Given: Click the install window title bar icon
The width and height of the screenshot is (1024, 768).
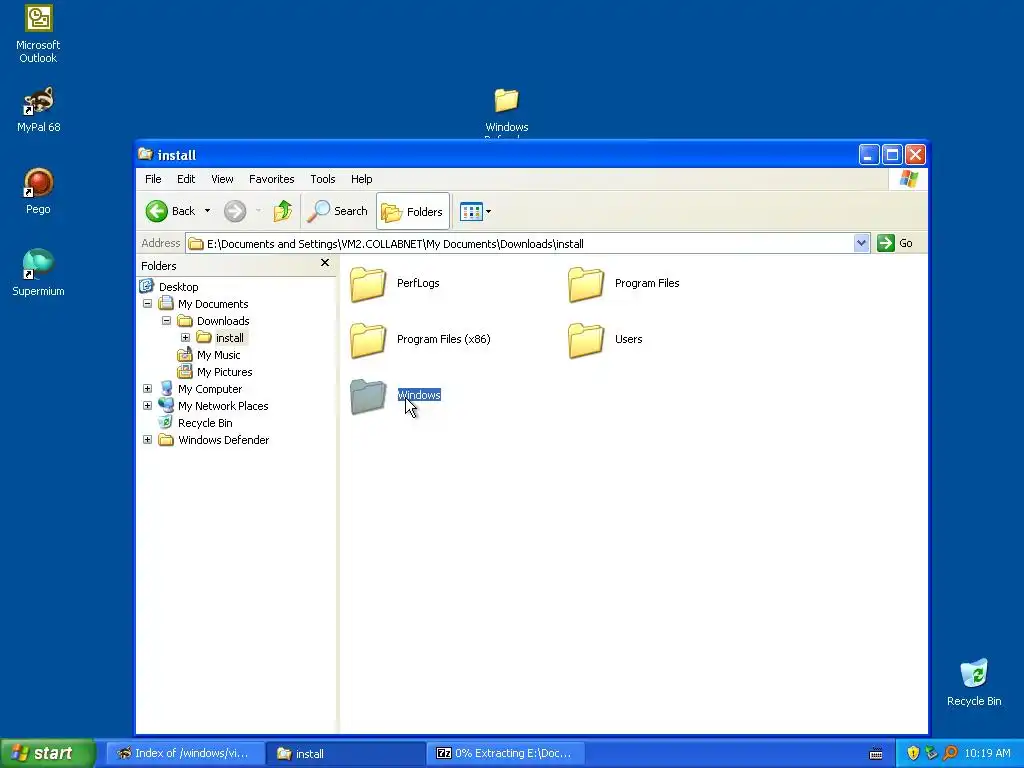Looking at the screenshot, I should point(145,154).
